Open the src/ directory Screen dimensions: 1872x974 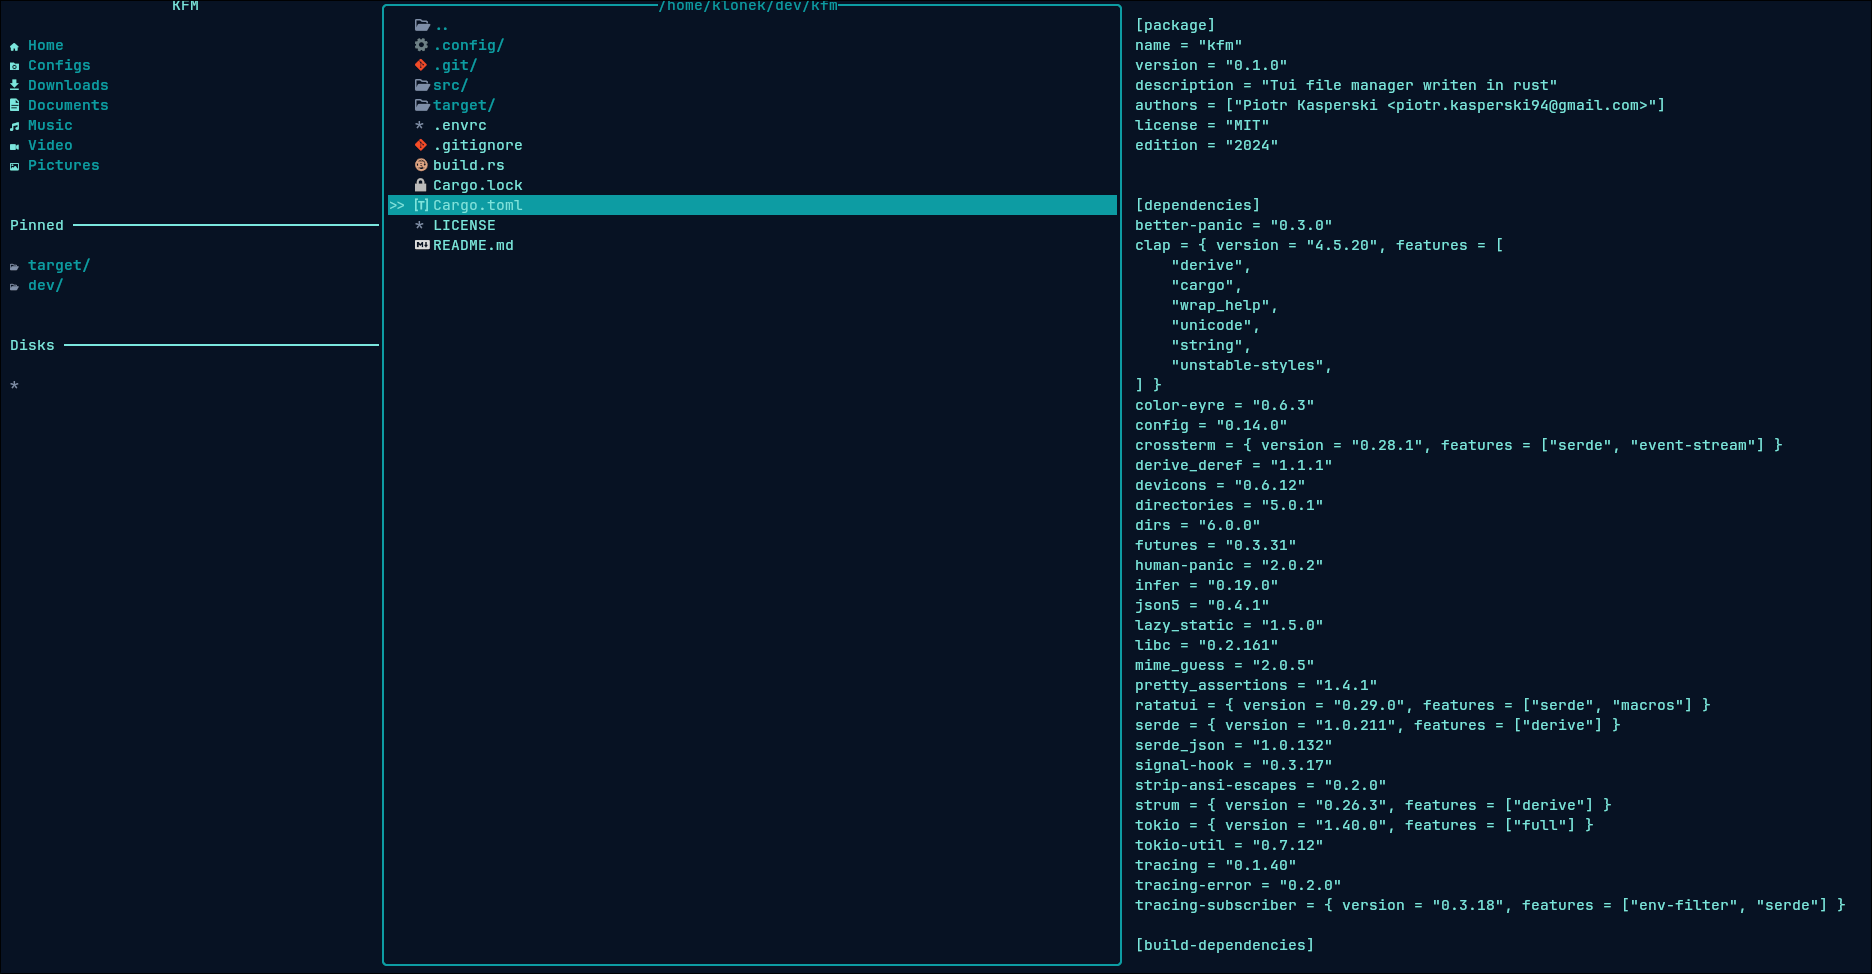752,85
